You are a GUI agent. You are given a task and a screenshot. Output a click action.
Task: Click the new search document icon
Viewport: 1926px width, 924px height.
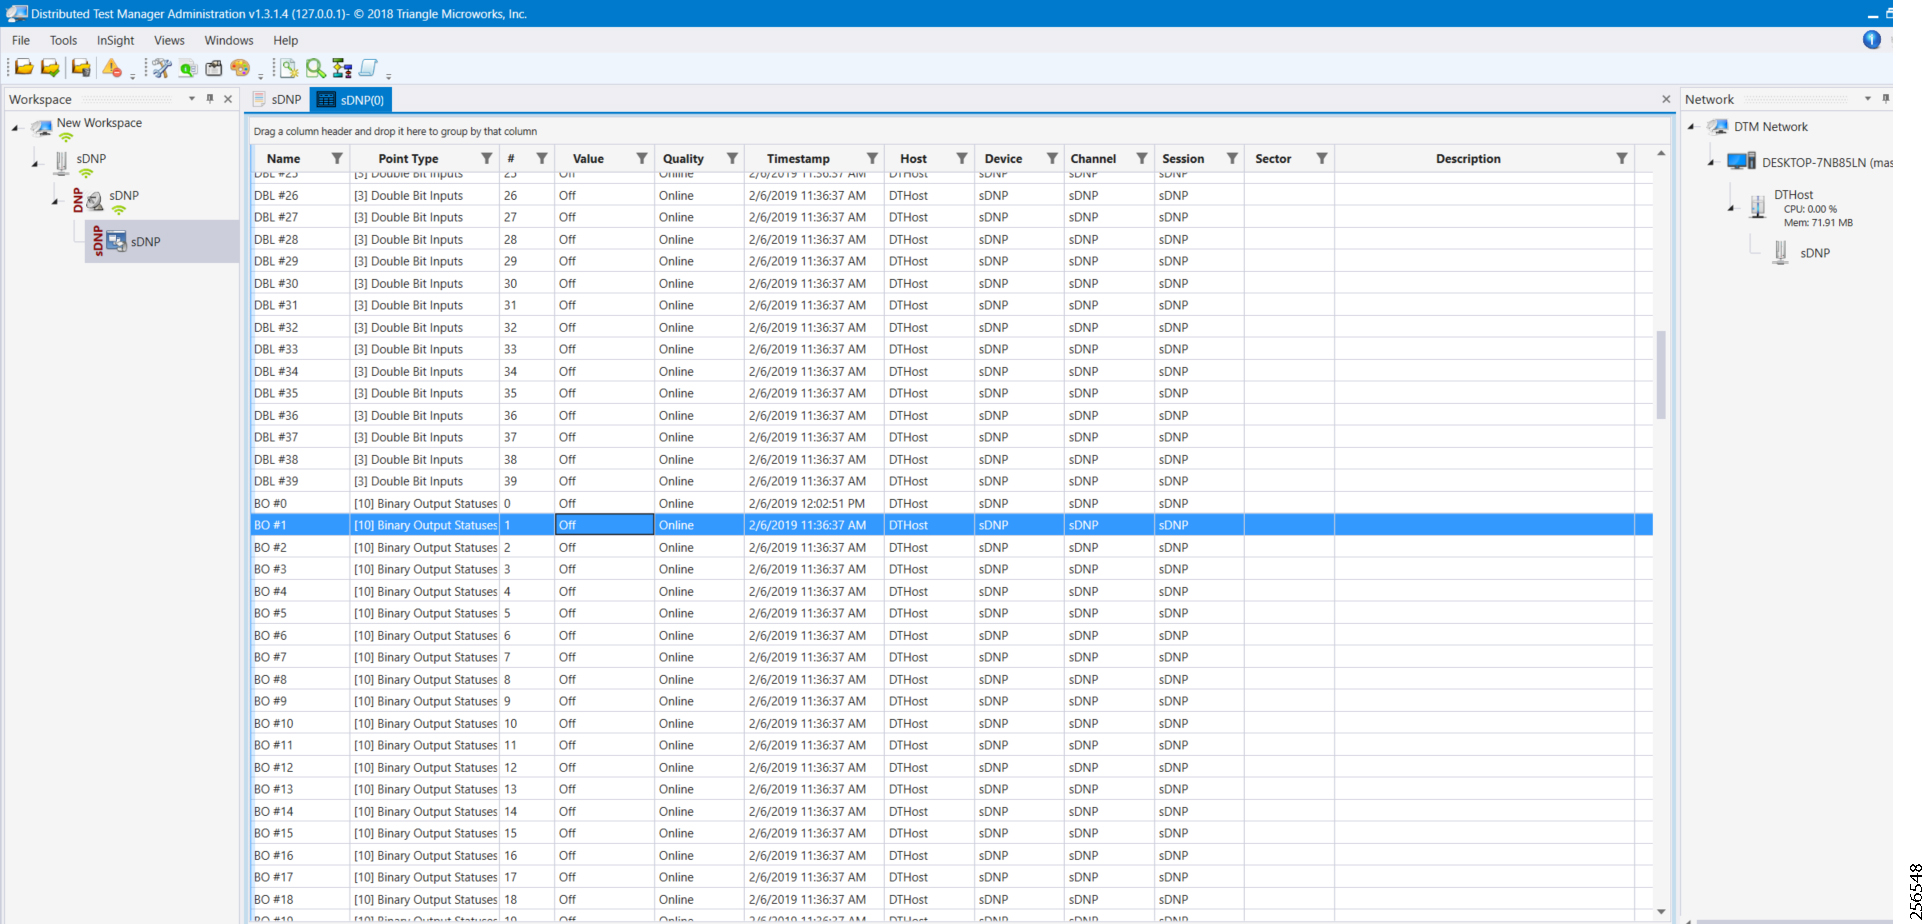point(289,68)
